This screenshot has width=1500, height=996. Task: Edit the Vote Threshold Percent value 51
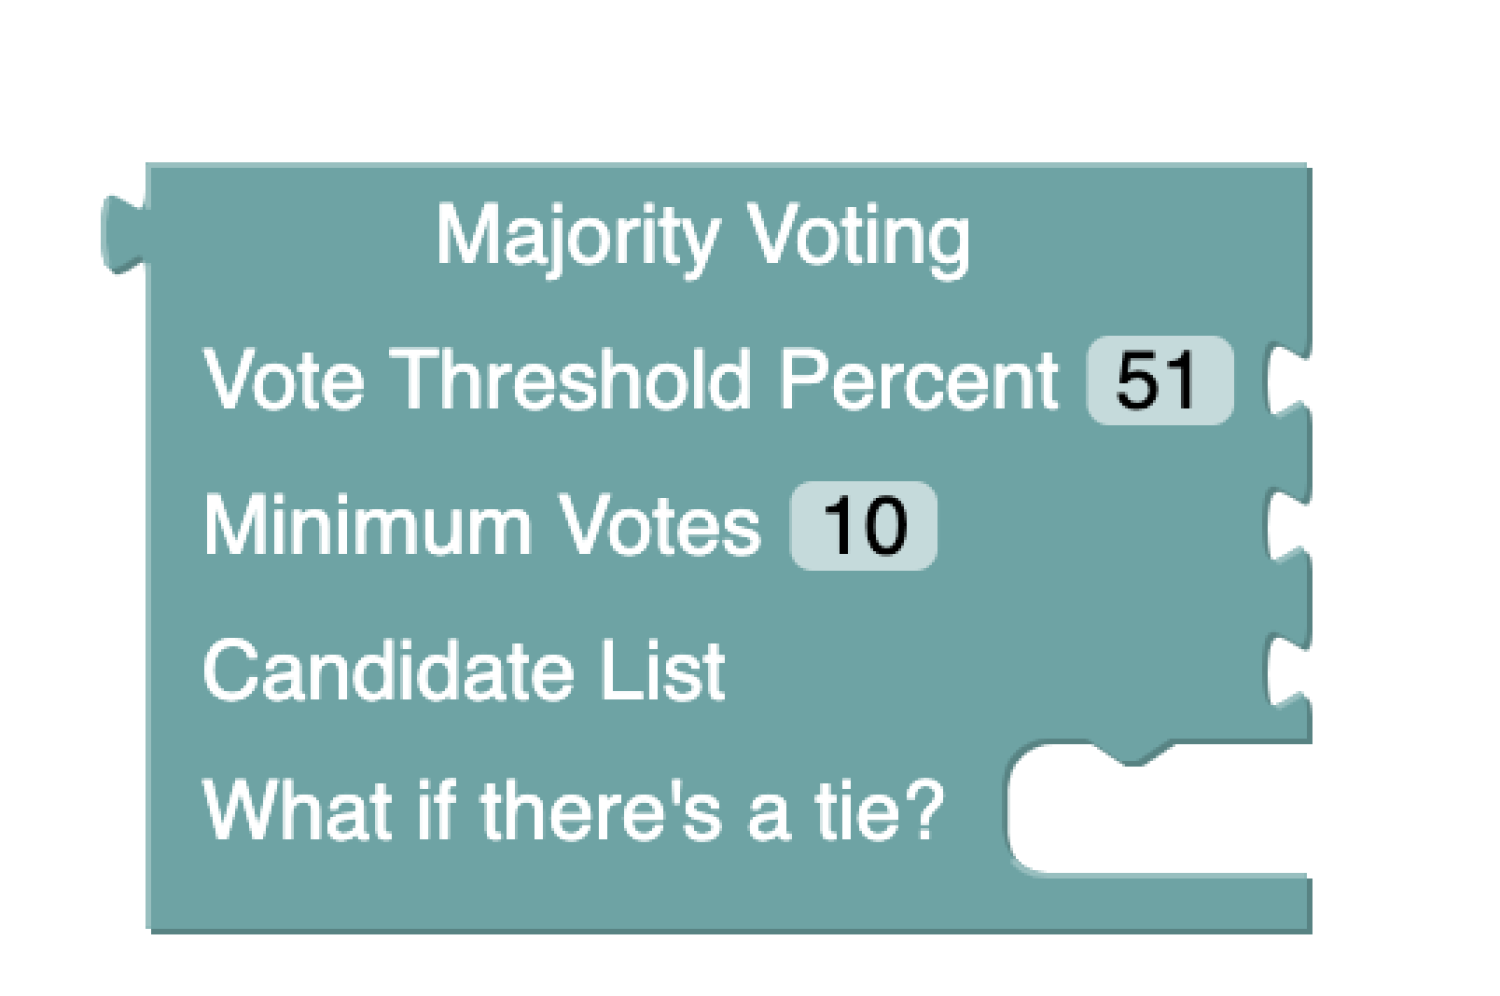(1159, 381)
